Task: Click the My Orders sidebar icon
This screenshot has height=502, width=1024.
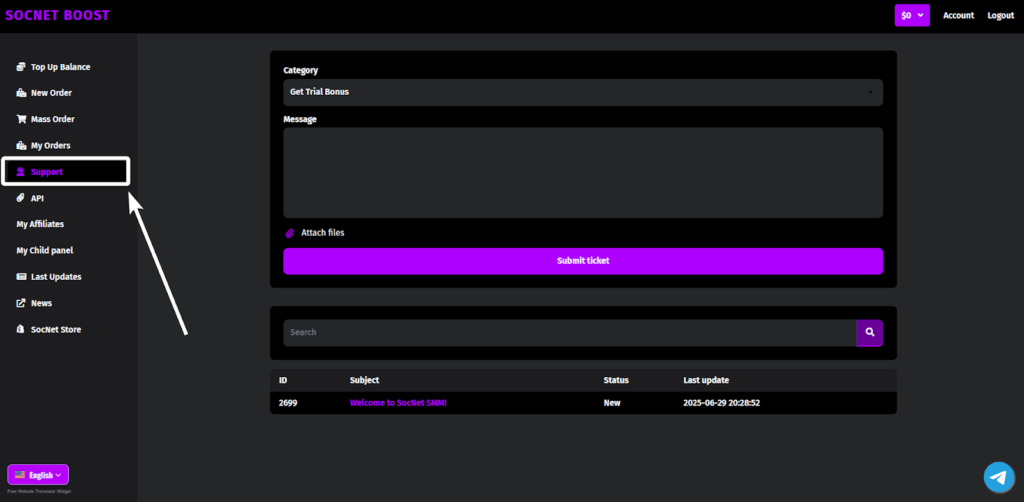Action: [x=21, y=146]
